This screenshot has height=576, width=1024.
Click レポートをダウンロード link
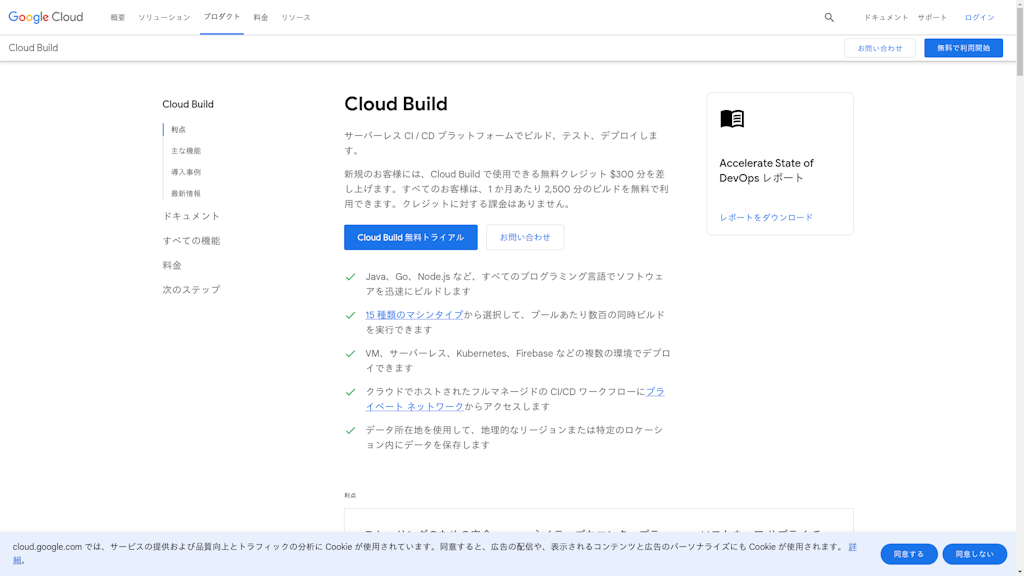pos(766,217)
